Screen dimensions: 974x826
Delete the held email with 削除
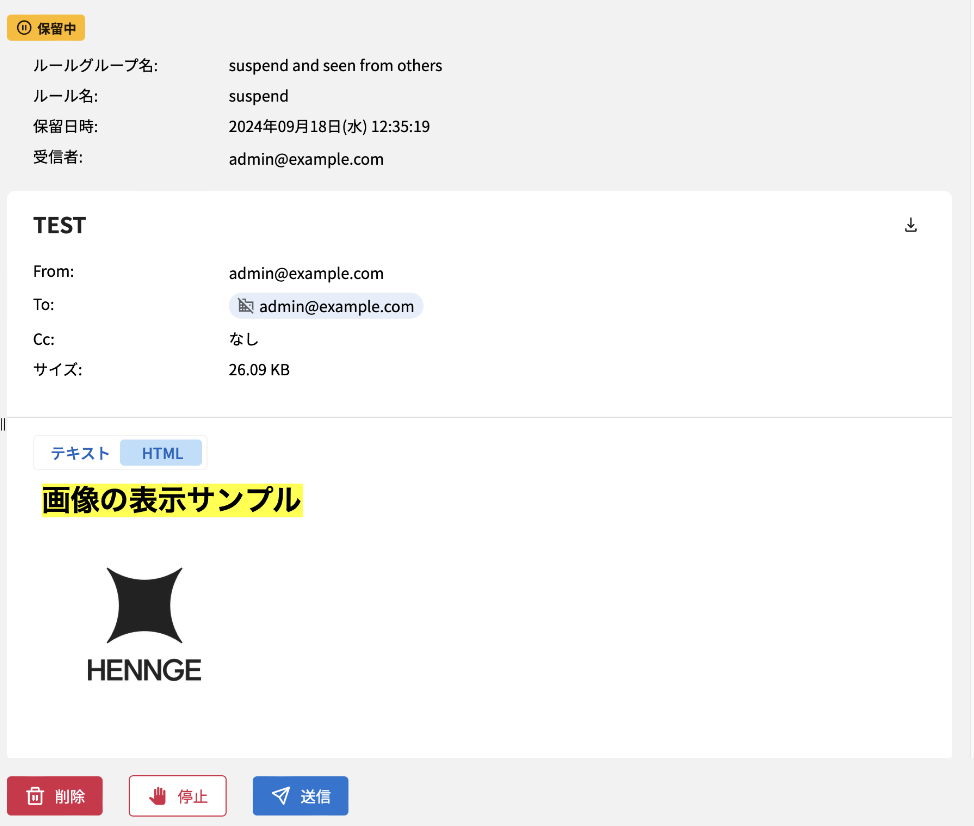(55, 796)
